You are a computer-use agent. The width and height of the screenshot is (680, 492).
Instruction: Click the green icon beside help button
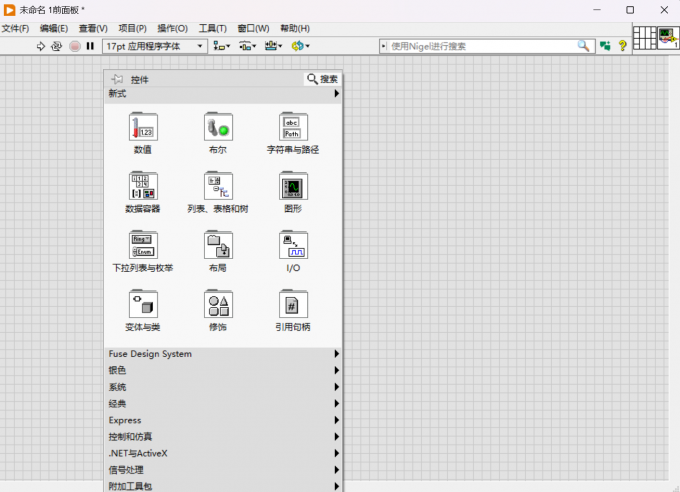click(605, 46)
